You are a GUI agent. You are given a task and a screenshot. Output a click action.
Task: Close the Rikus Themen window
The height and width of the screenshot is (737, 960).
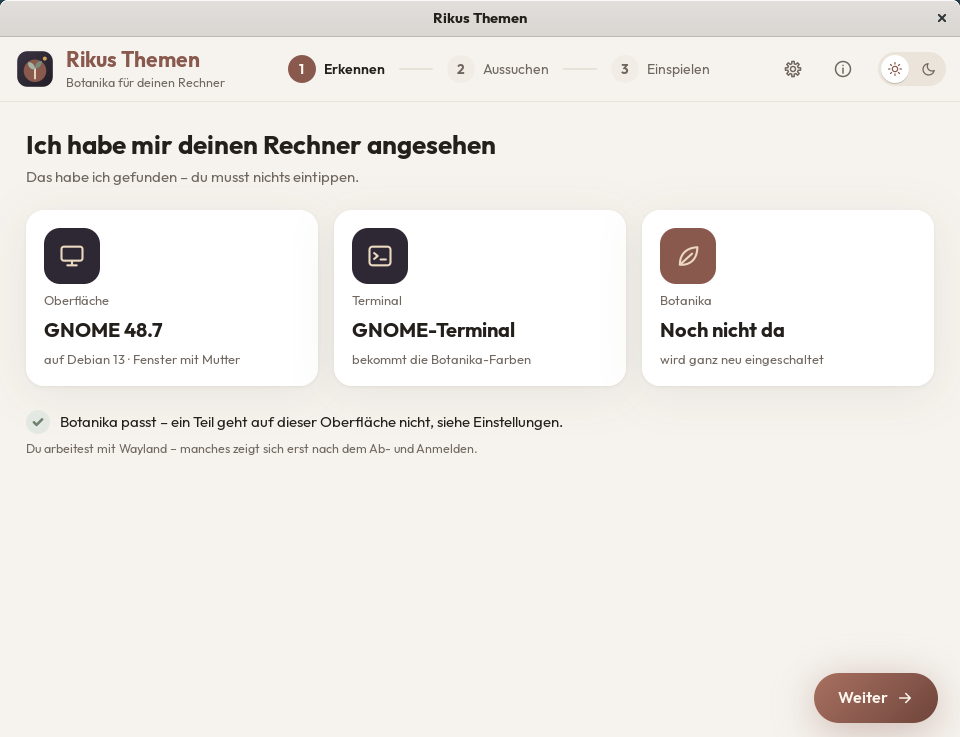click(x=942, y=18)
